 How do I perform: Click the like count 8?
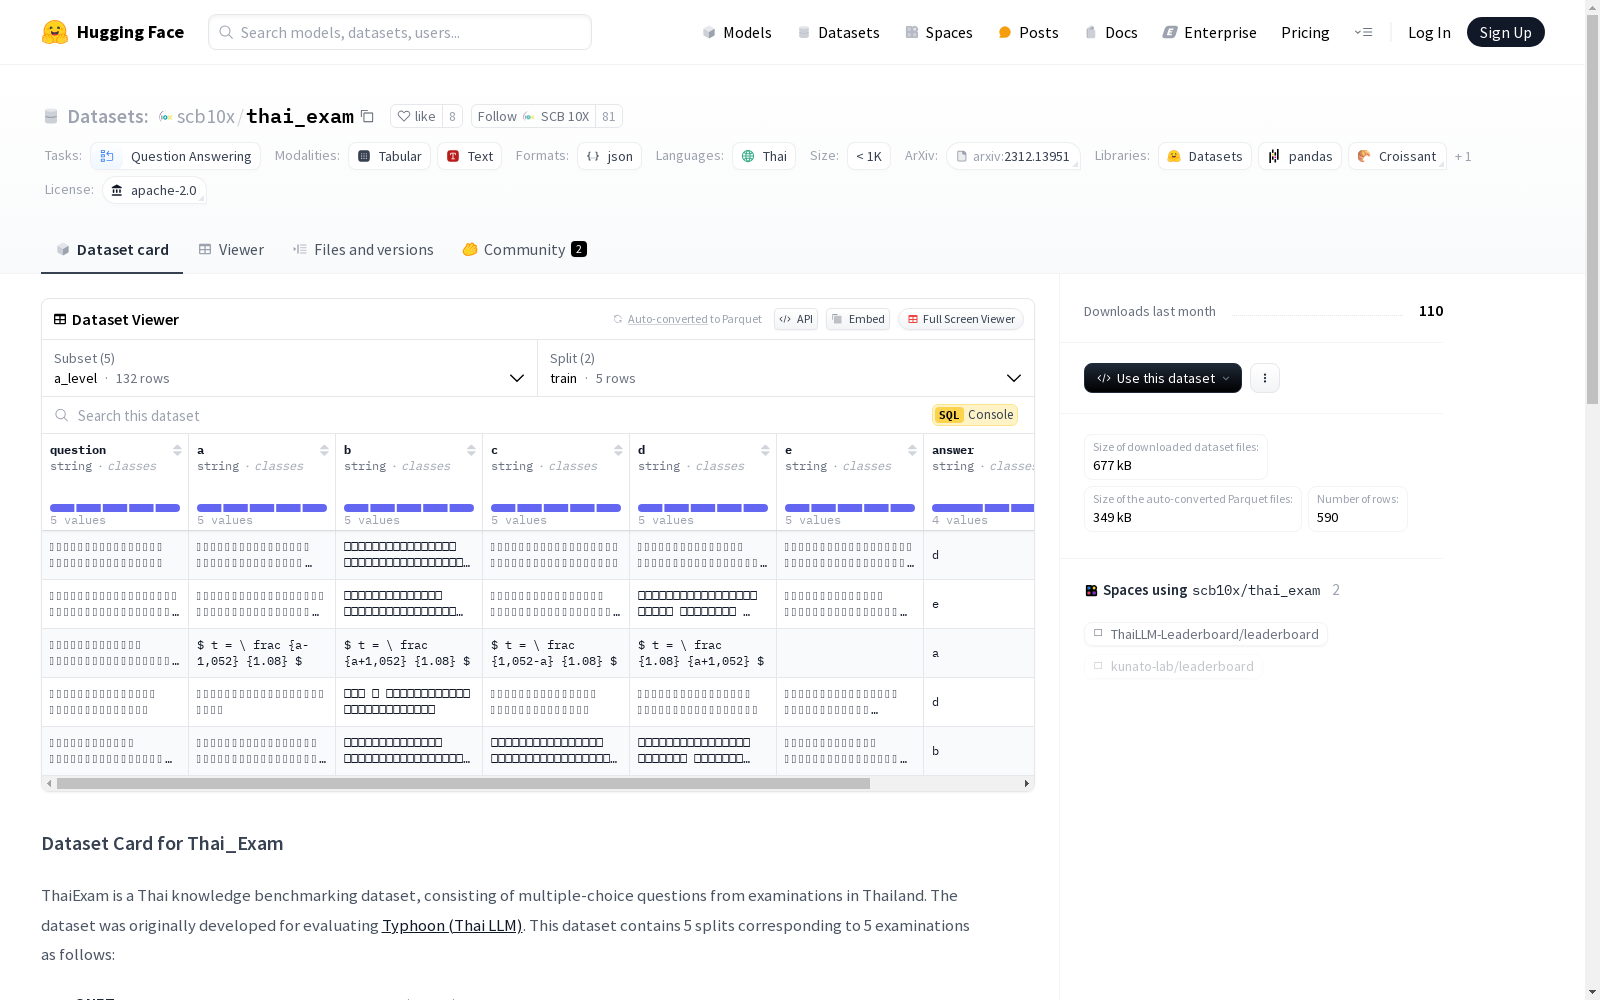pyautogui.click(x=452, y=116)
